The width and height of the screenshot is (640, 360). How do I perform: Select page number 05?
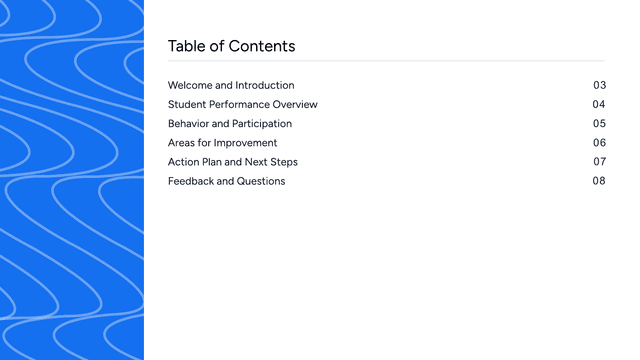(x=599, y=124)
